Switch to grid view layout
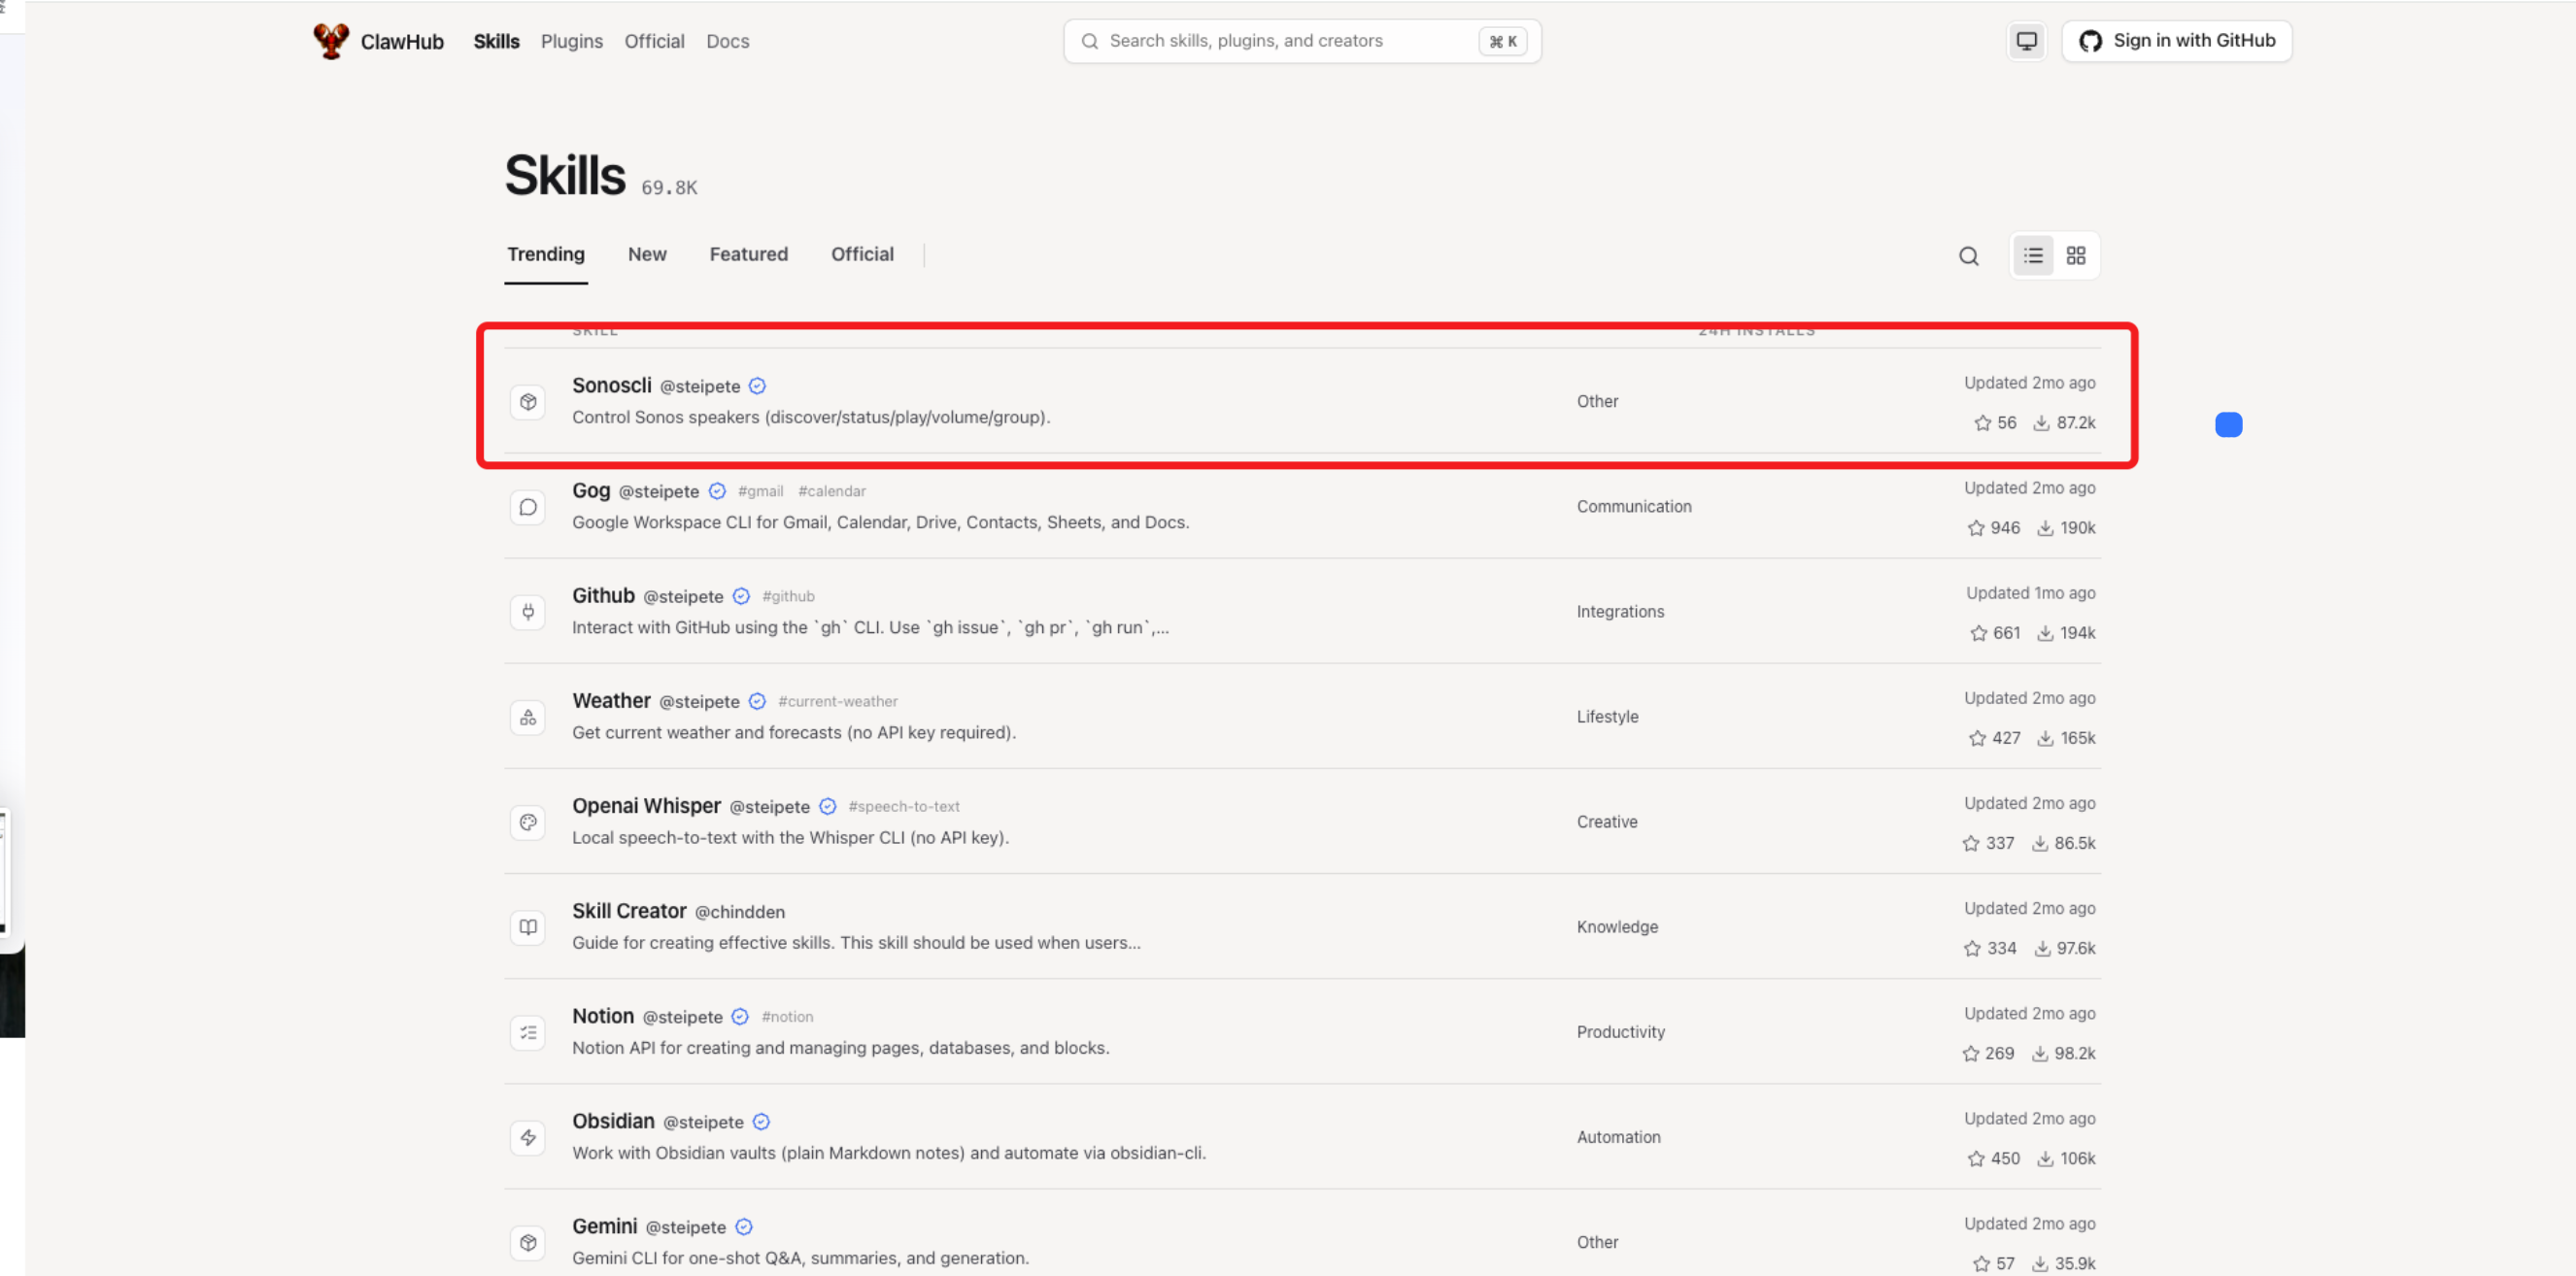 click(x=2076, y=256)
